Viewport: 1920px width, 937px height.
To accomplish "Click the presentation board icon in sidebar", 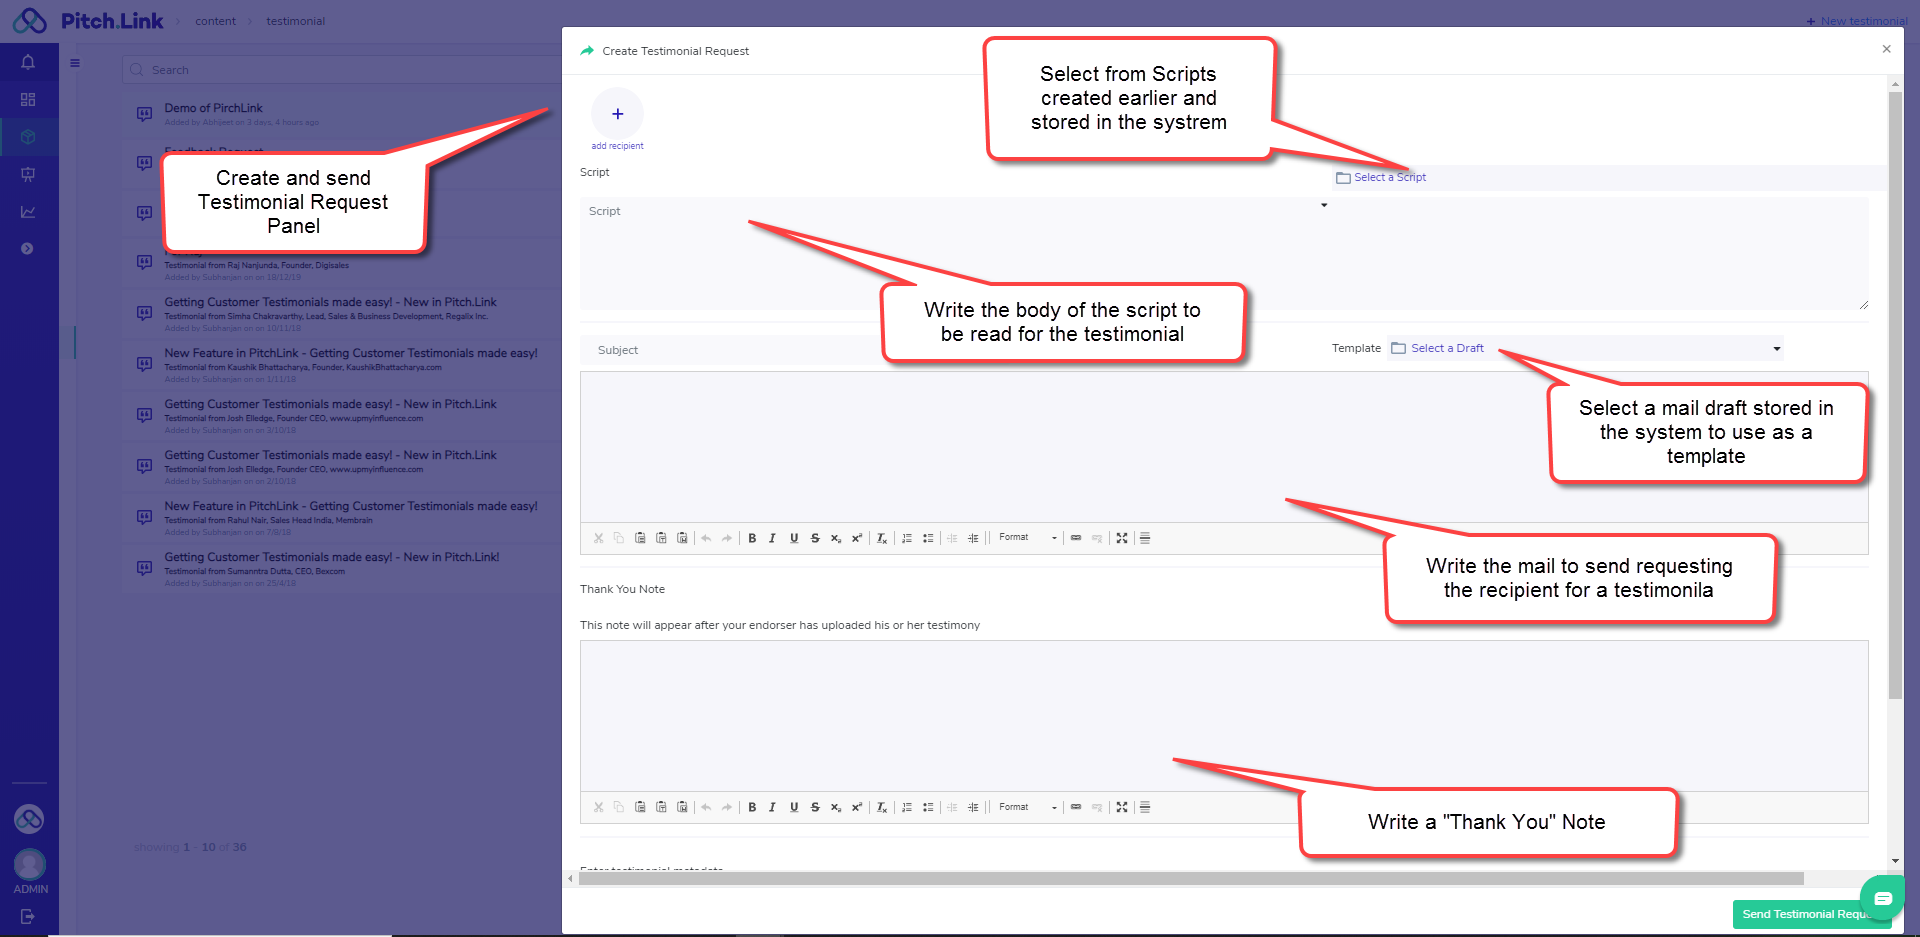I will [28, 174].
